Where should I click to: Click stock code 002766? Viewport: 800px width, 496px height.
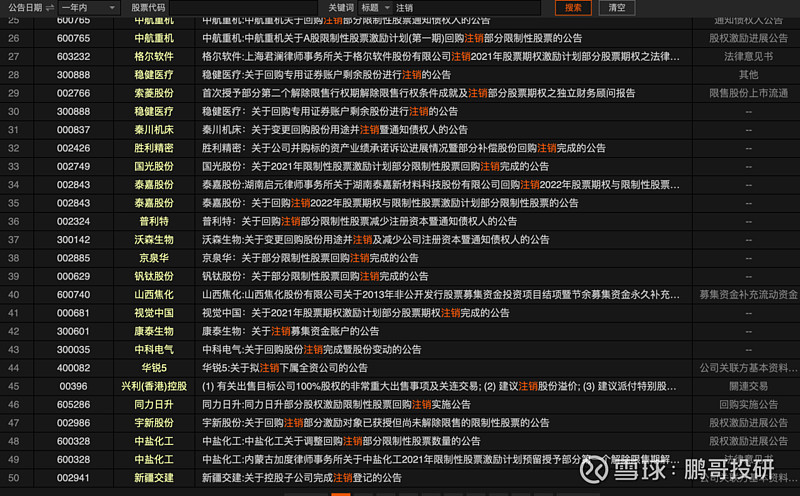point(73,93)
